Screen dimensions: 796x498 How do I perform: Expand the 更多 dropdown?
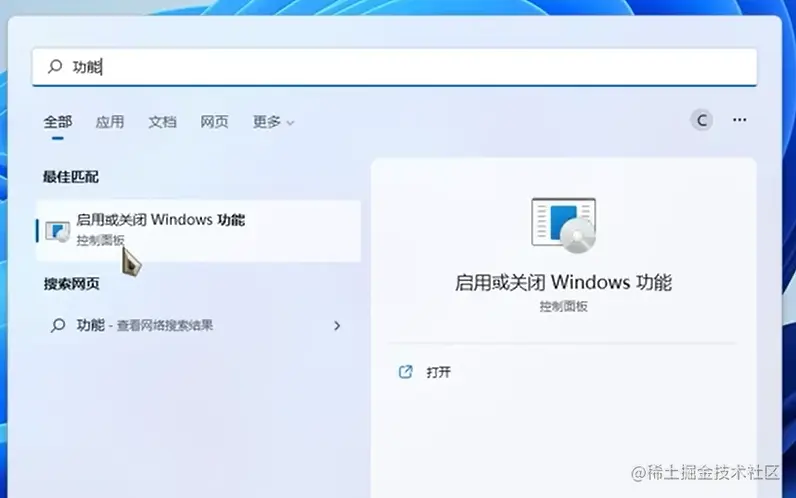pos(273,122)
